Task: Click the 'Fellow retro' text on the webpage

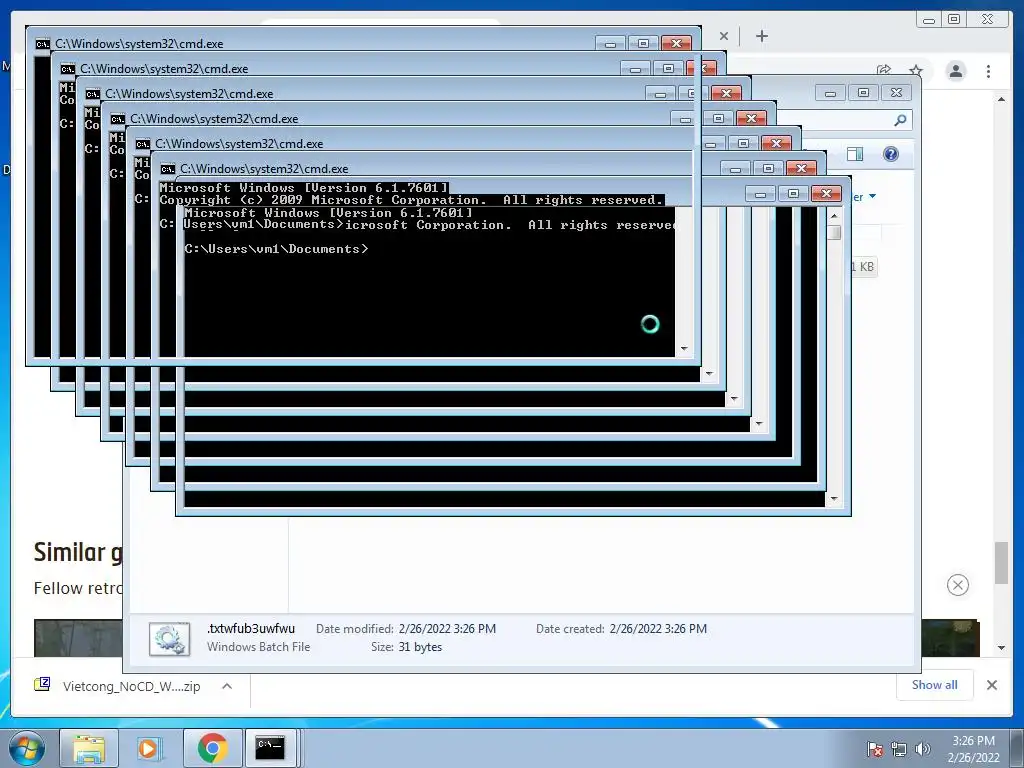Action: (x=78, y=588)
